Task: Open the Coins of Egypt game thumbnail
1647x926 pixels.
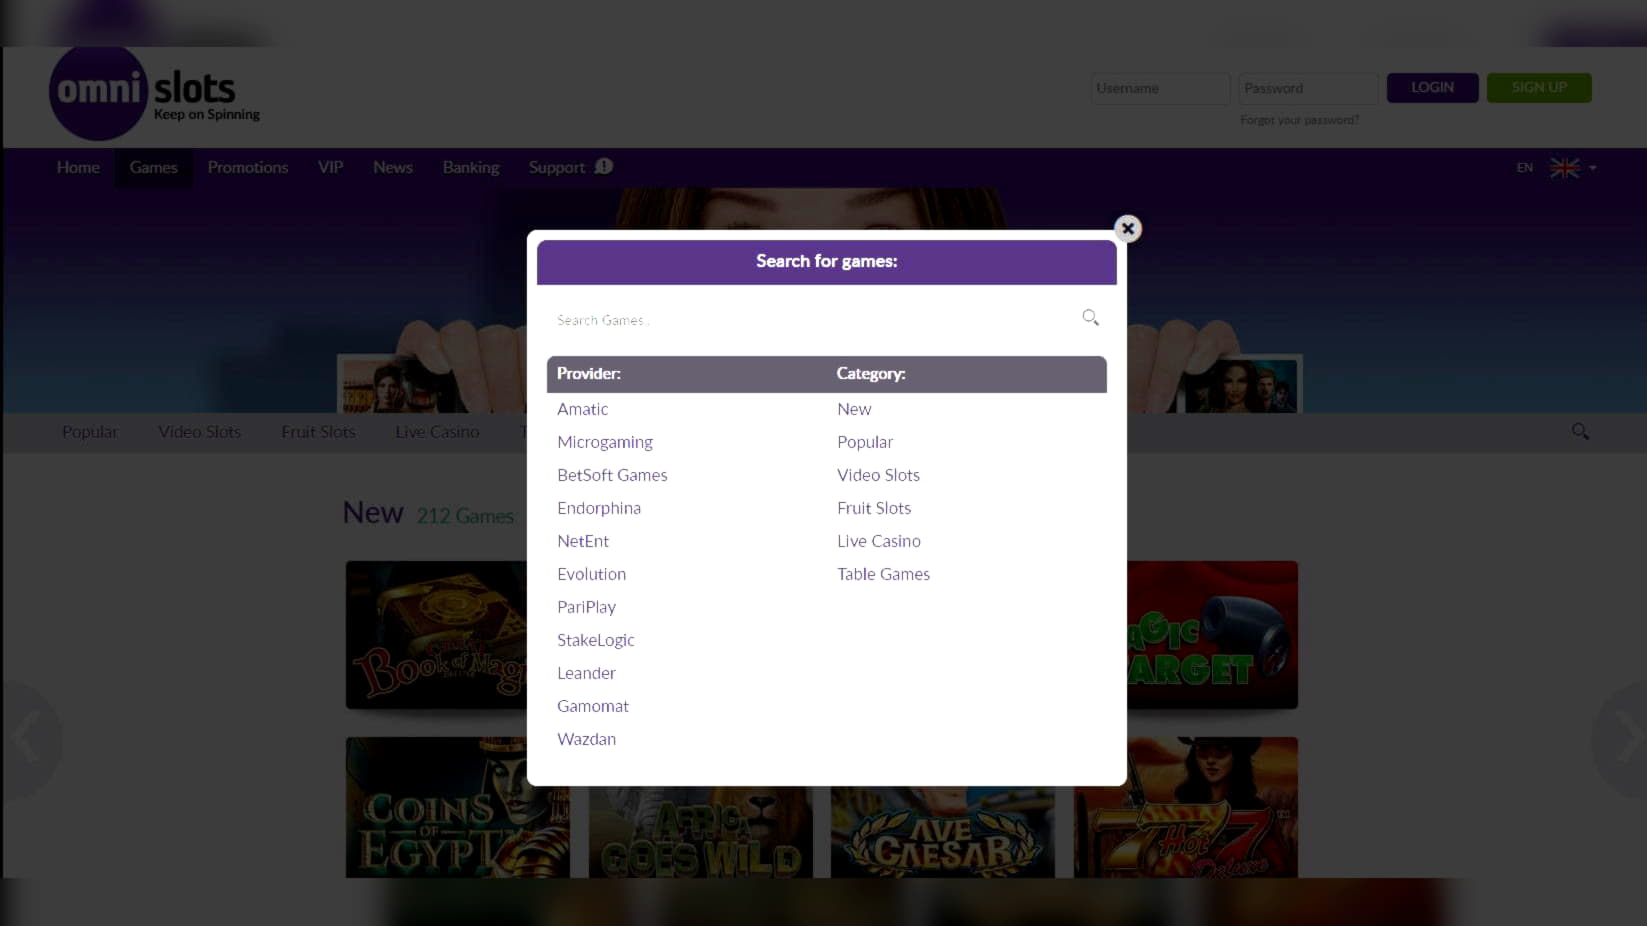Action: coord(457,808)
